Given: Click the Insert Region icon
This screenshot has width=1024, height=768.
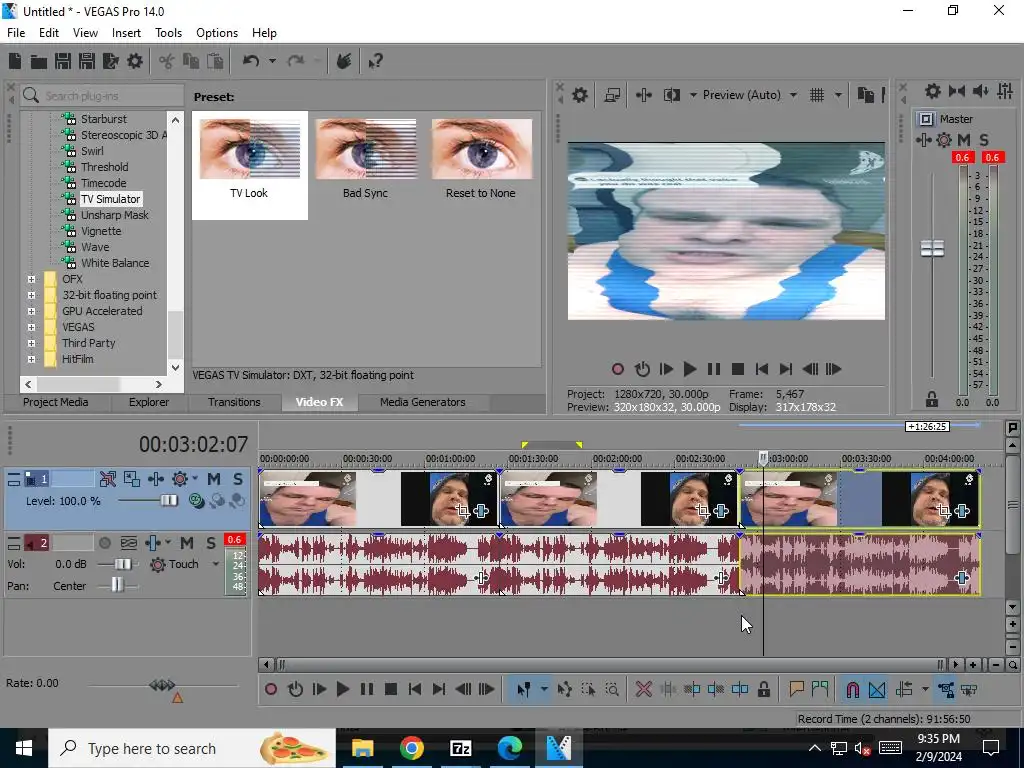Looking at the screenshot, I should (820, 689).
